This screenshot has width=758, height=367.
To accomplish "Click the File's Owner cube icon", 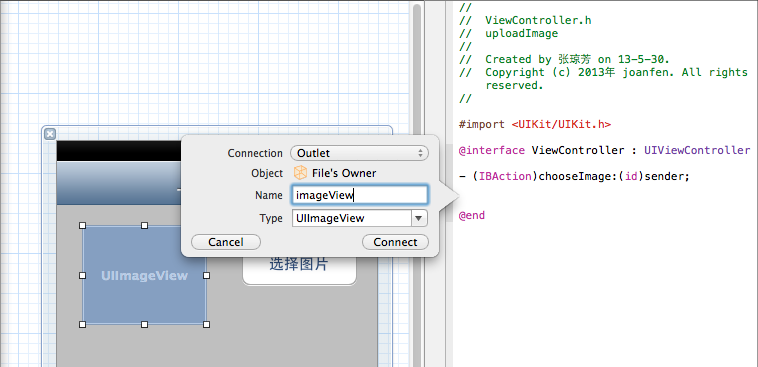I will [x=300, y=173].
